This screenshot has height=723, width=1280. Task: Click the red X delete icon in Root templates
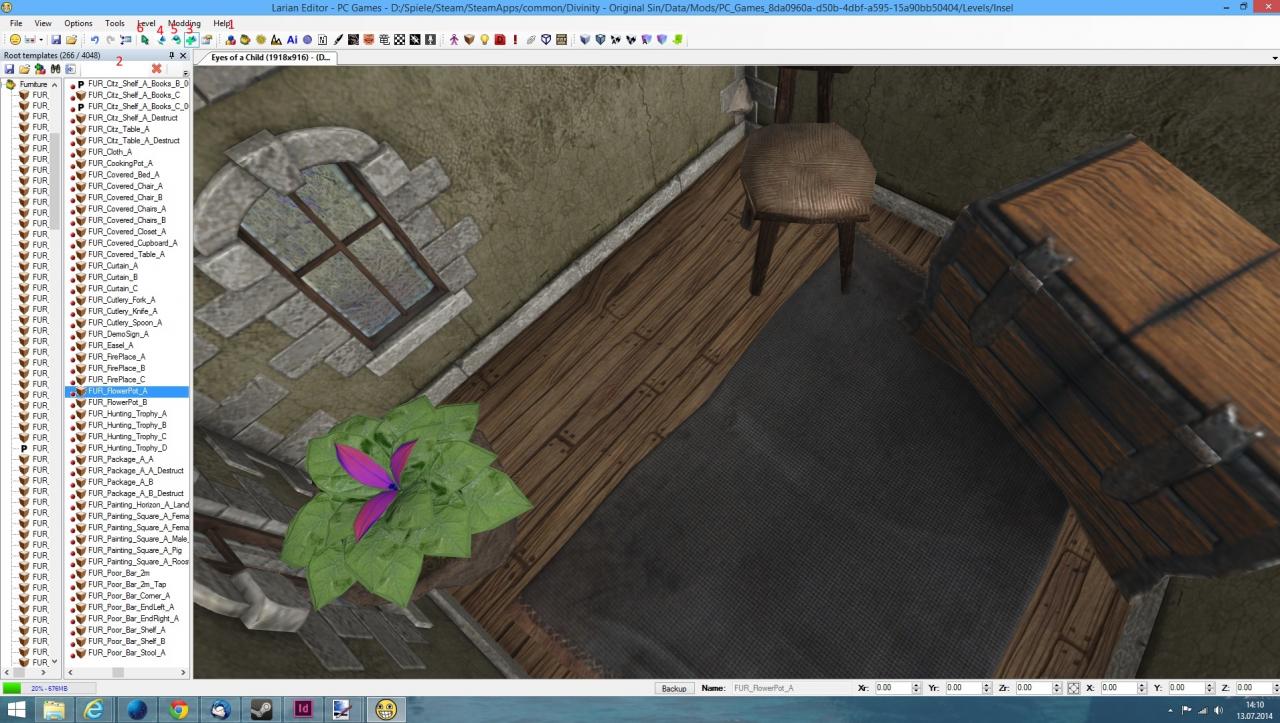[x=156, y=69]
